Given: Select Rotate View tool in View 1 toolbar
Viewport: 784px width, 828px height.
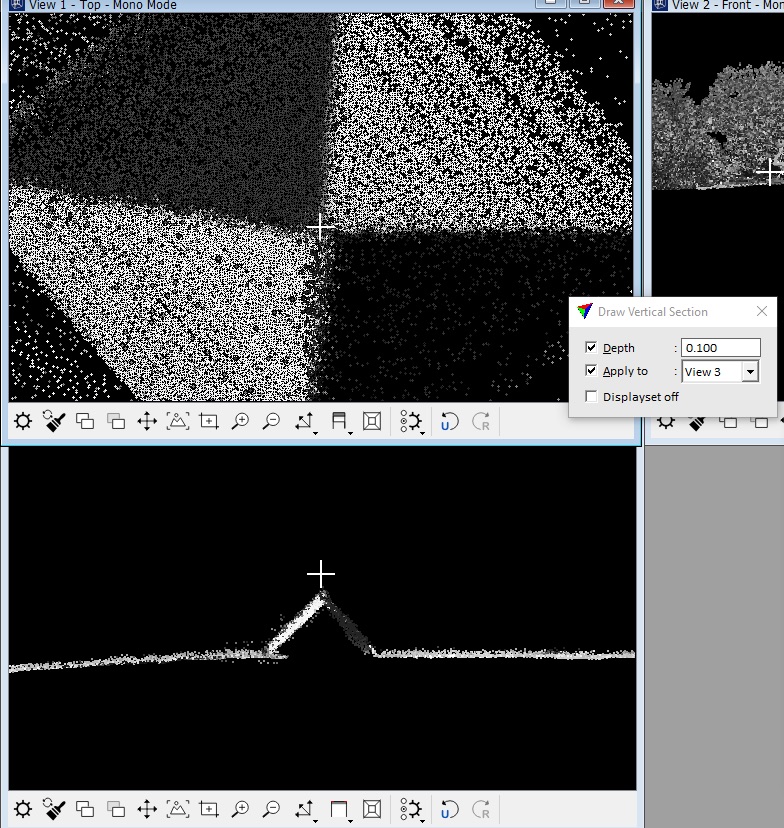Looking at the screenshot, I should [x=304, y=421].
